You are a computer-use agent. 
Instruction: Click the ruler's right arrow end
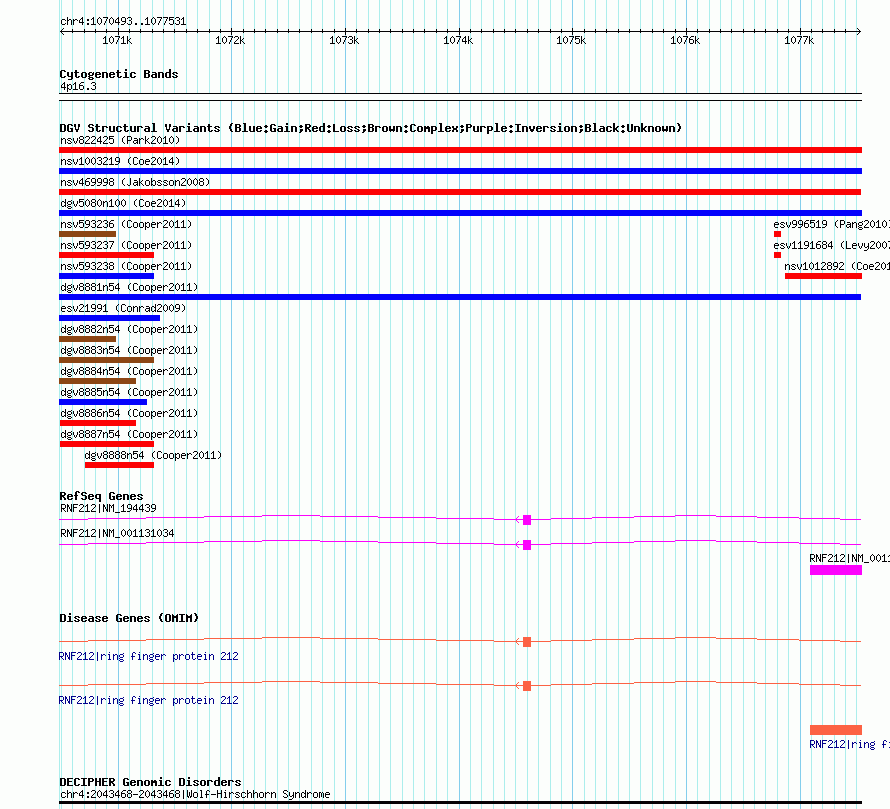click(x=859, y=31)
